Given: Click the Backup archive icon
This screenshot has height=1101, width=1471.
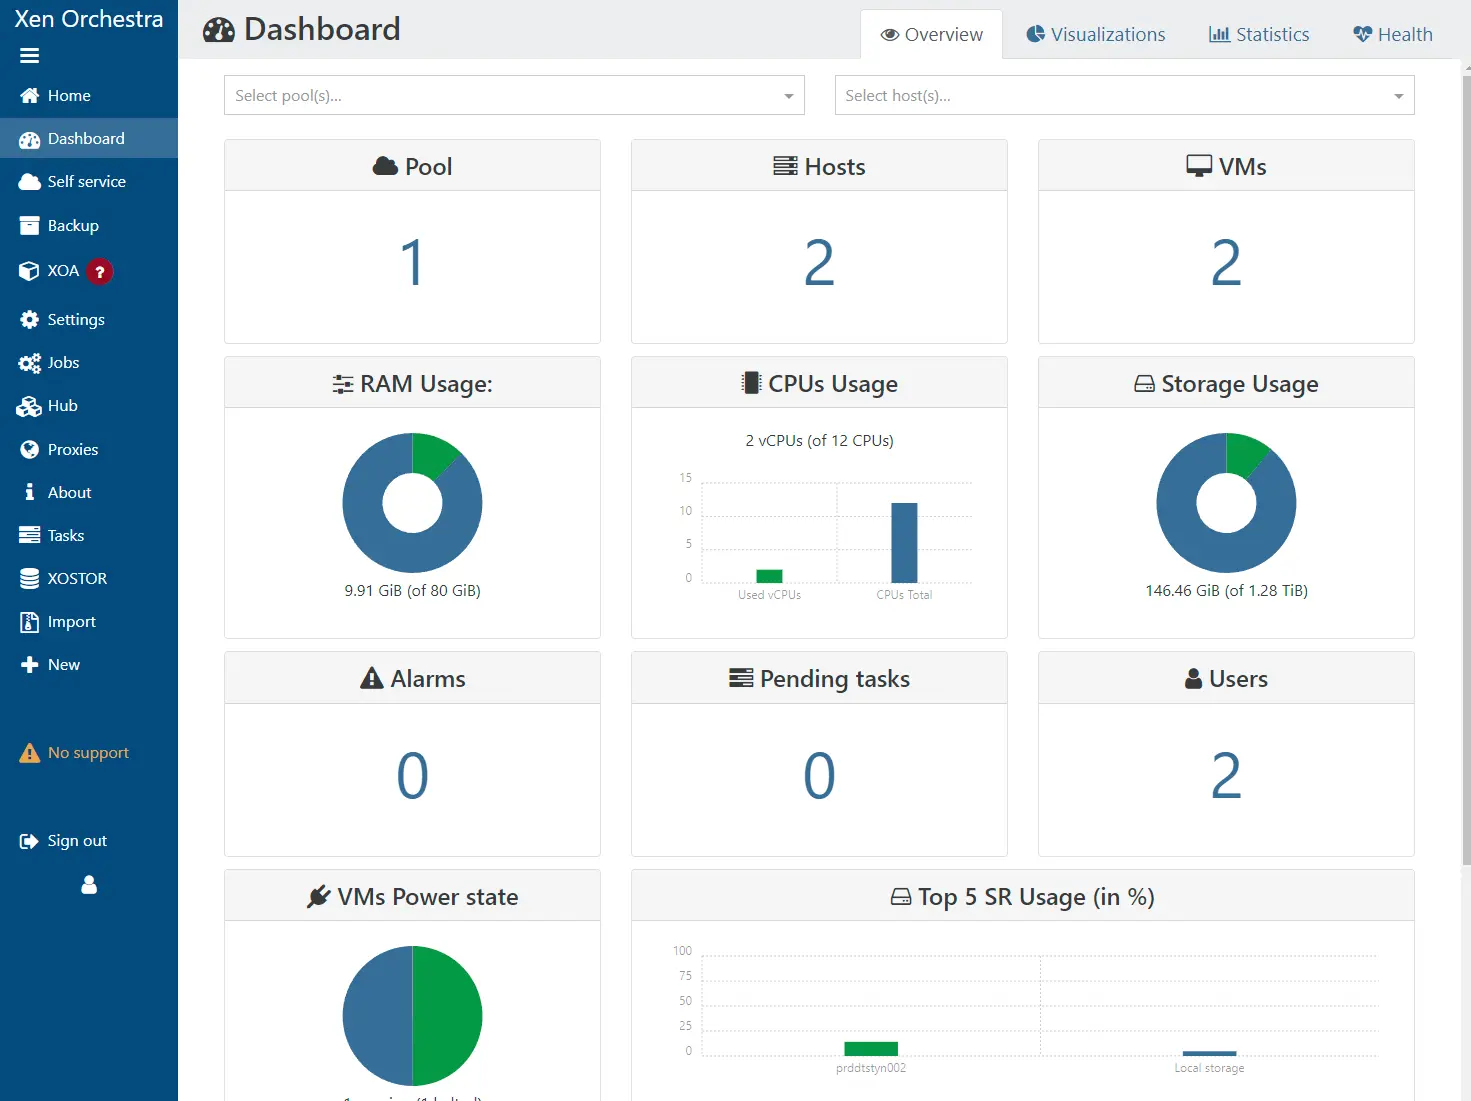Looking at the screenshot, I should [x=29, y=226].
